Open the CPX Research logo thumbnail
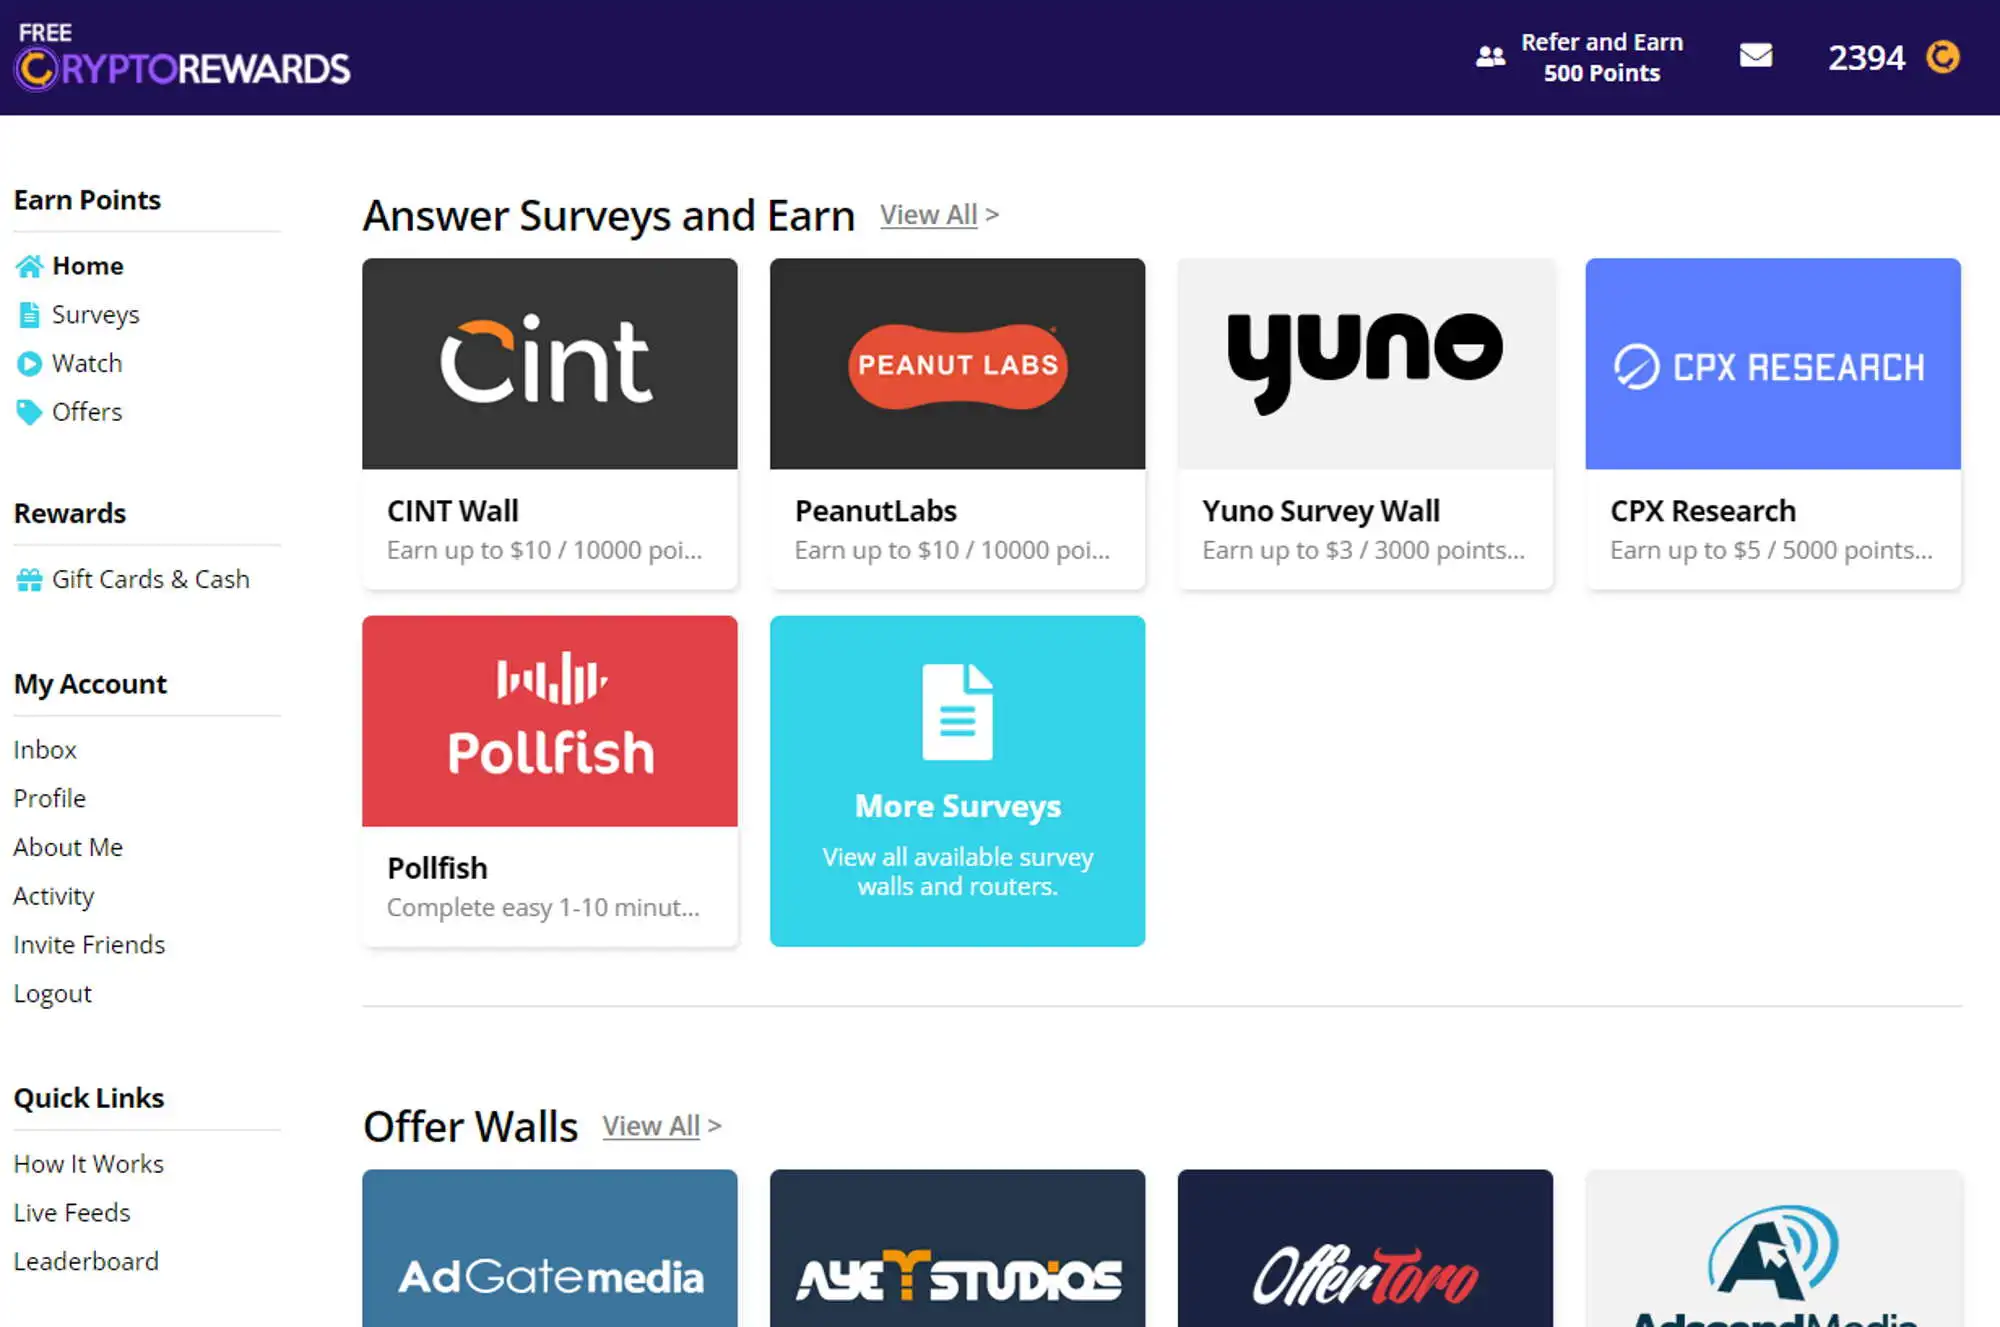Viewport: 2000px width, 1327px height. point(1773,364)
